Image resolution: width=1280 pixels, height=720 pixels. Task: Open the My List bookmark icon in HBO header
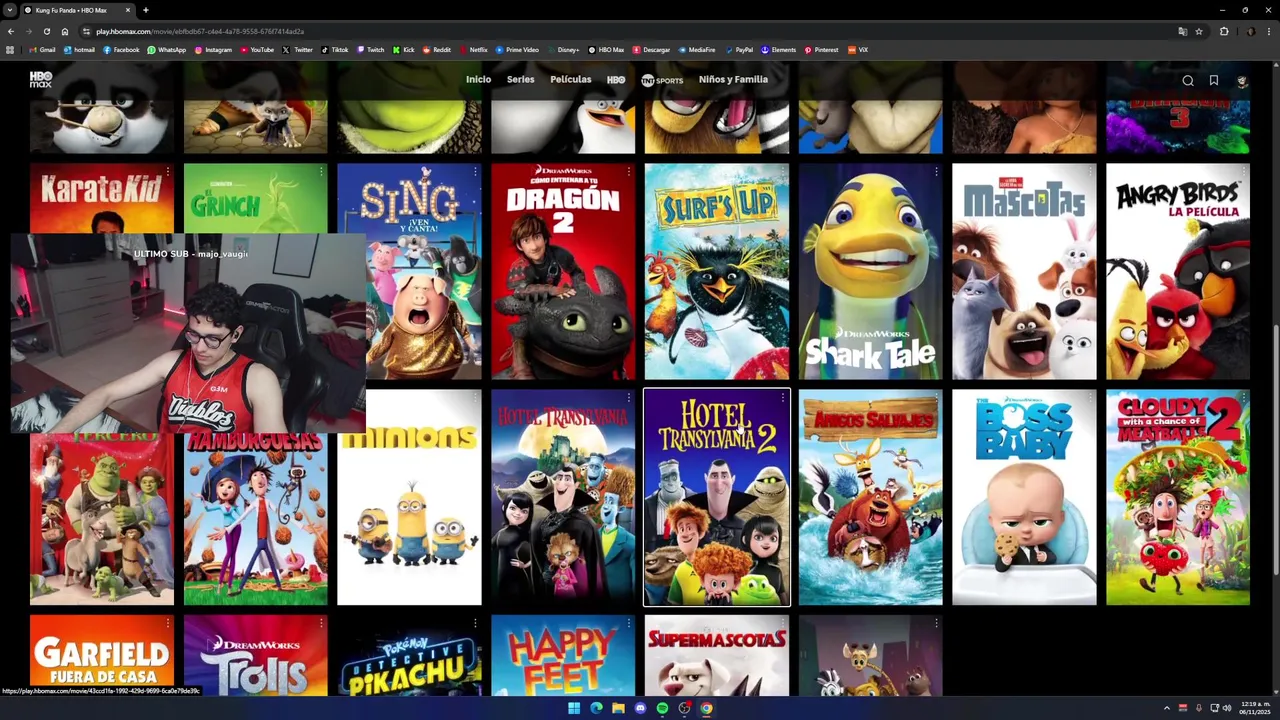coord(1214,81)
